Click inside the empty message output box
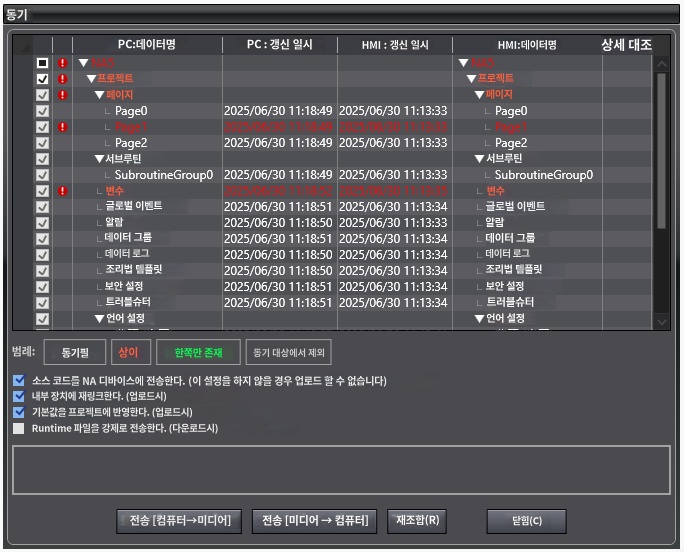The width and height of the screenshot is (684, 552). [x=341, y=470]
